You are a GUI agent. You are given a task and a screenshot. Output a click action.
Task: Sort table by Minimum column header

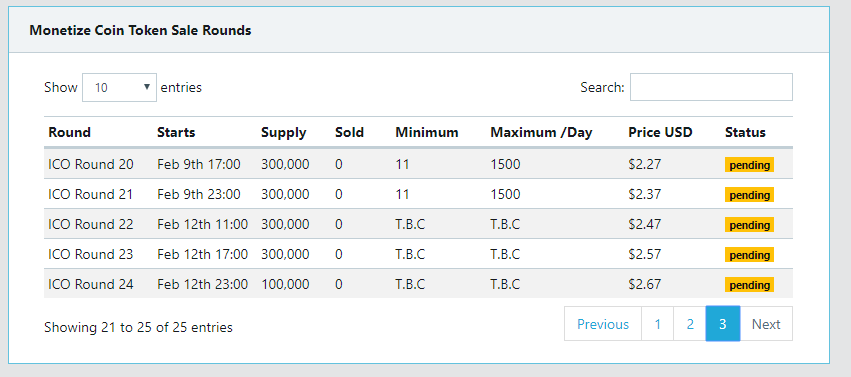point(427,132)
